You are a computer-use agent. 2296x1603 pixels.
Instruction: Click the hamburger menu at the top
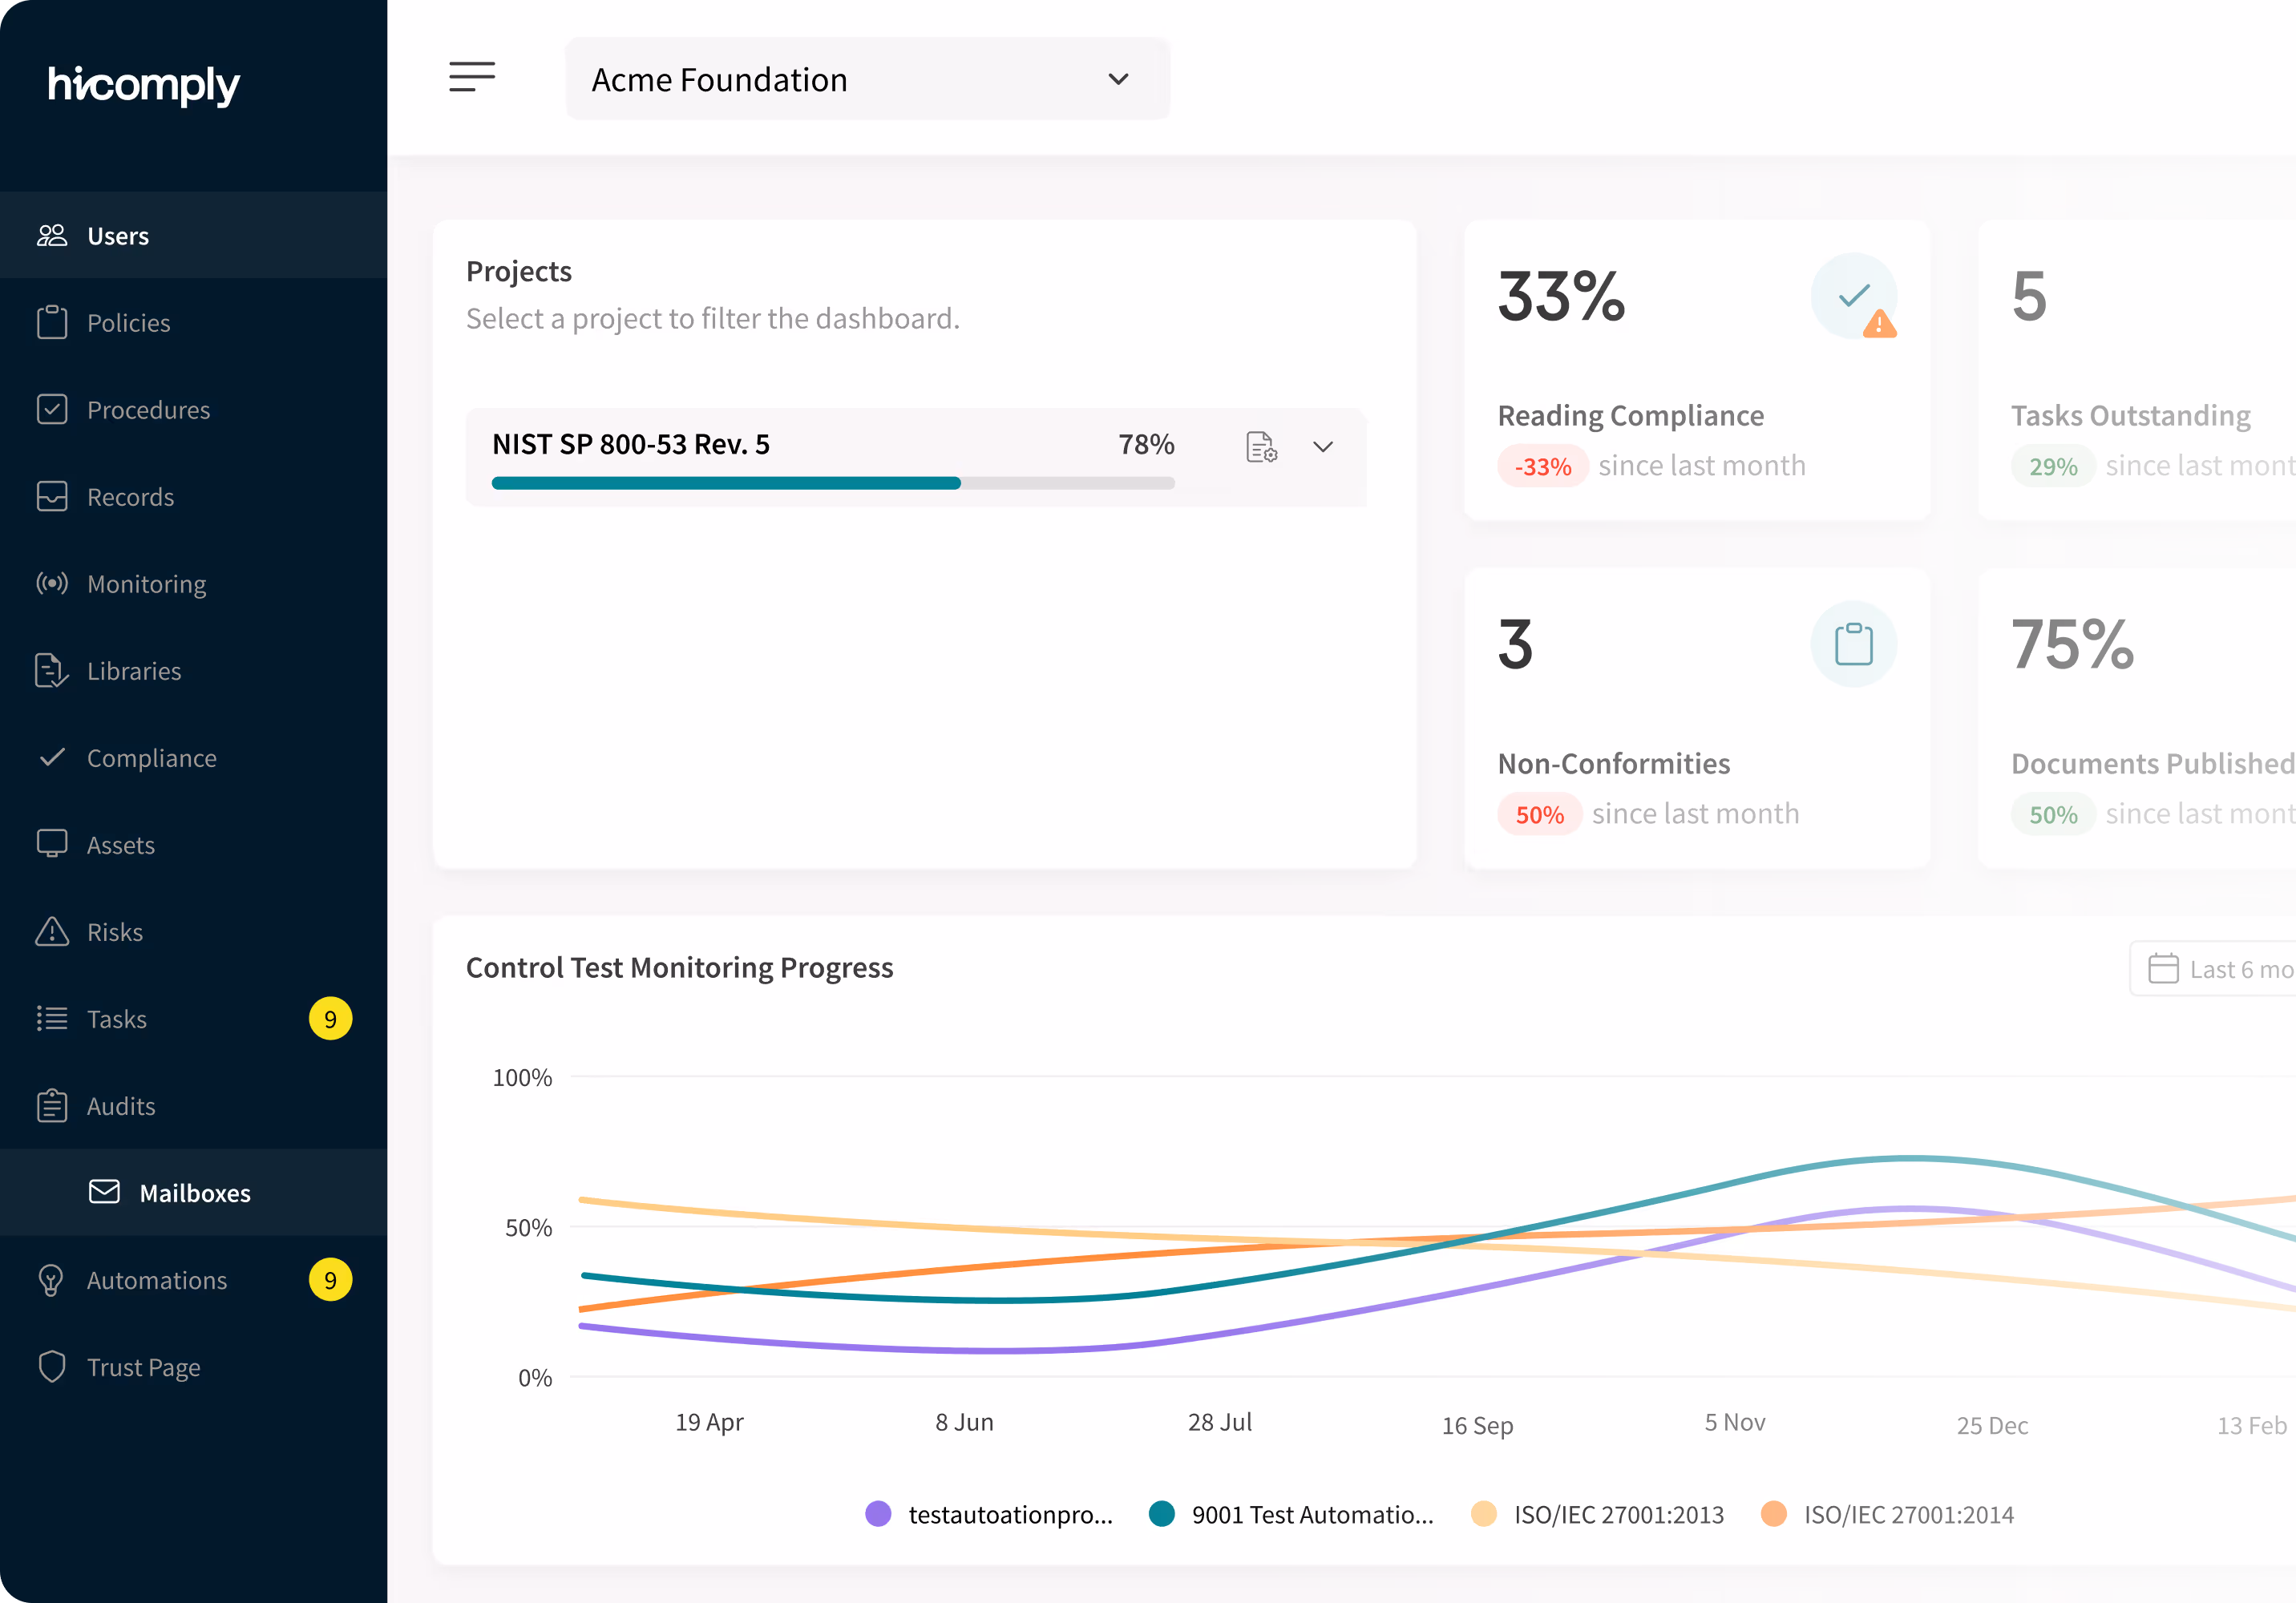(472, 77)
